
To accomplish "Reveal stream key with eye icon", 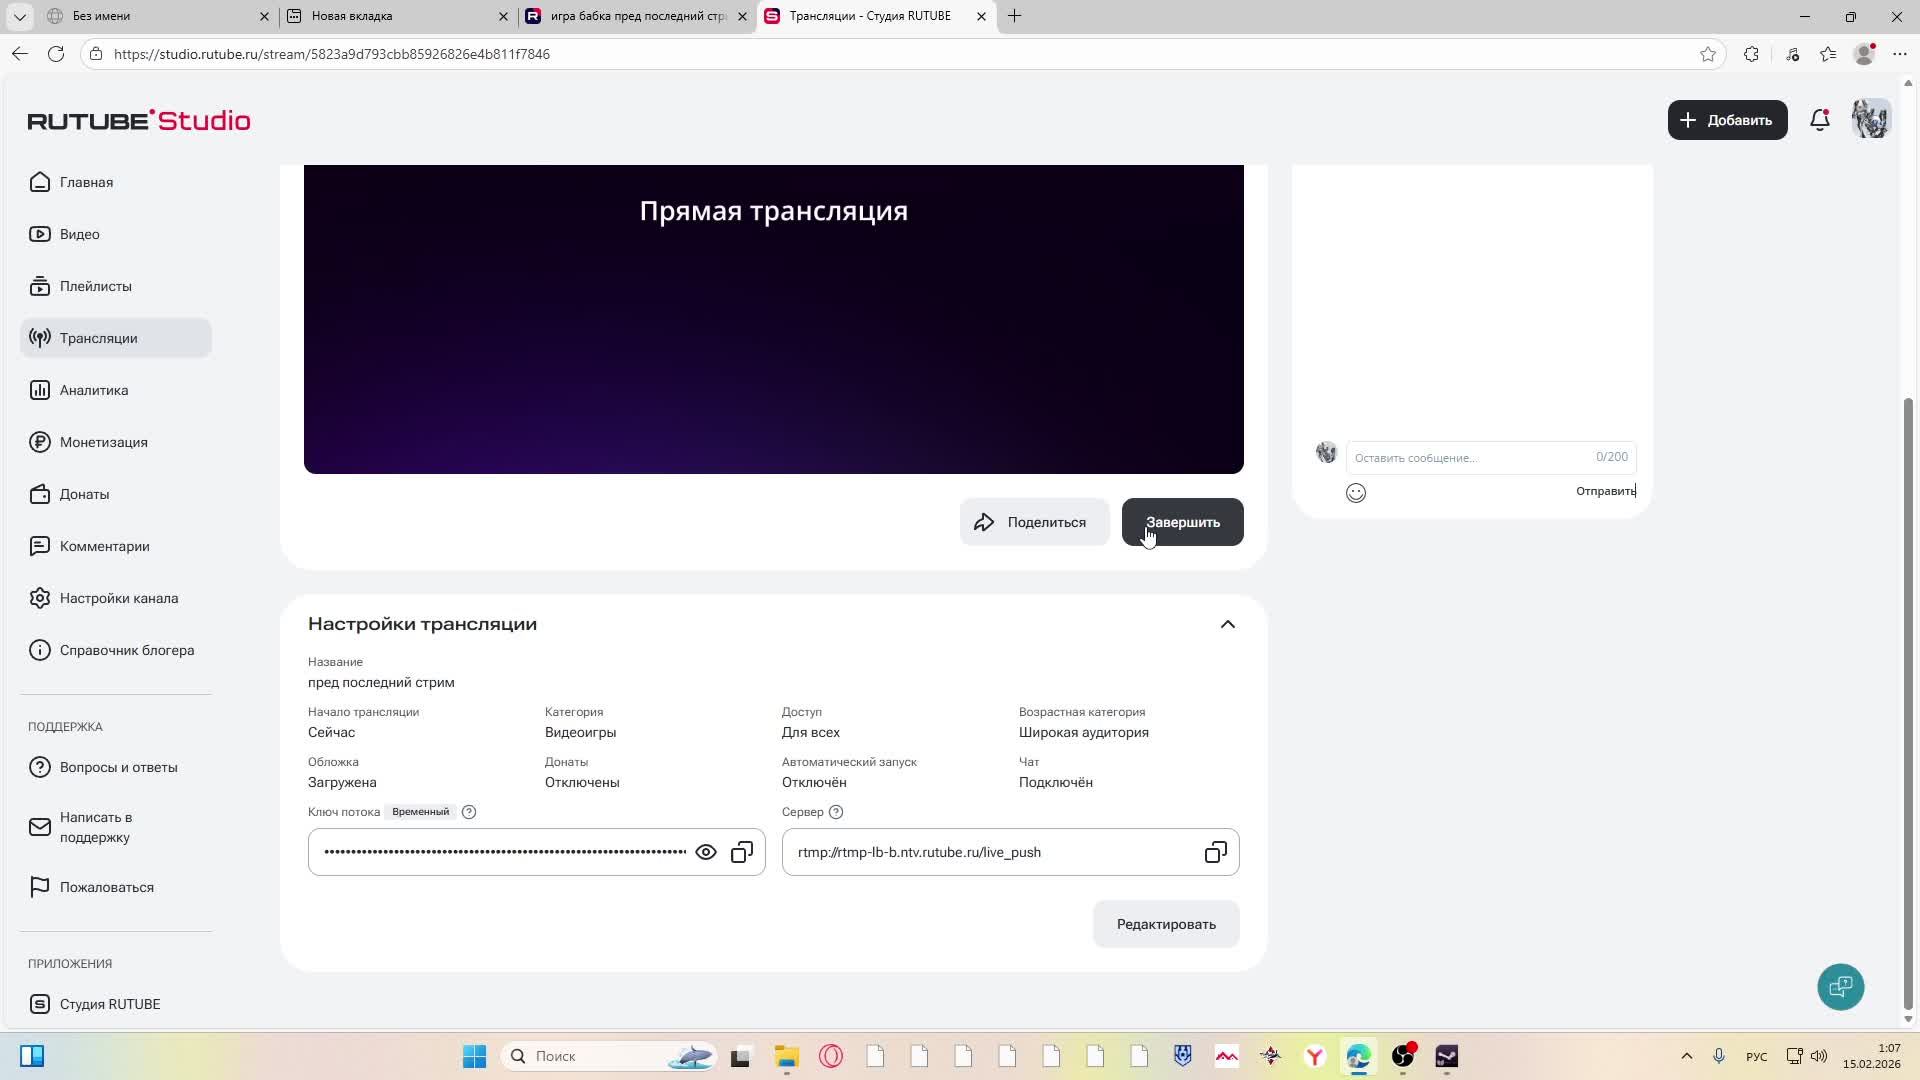I will 706,852.
